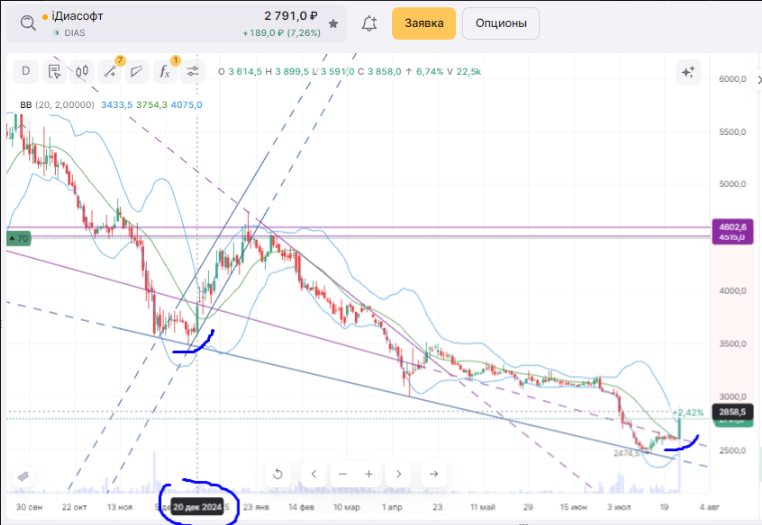The image size is (762, 525).
Task: Open the drawing tools line icon
Action: click(109, 71)
